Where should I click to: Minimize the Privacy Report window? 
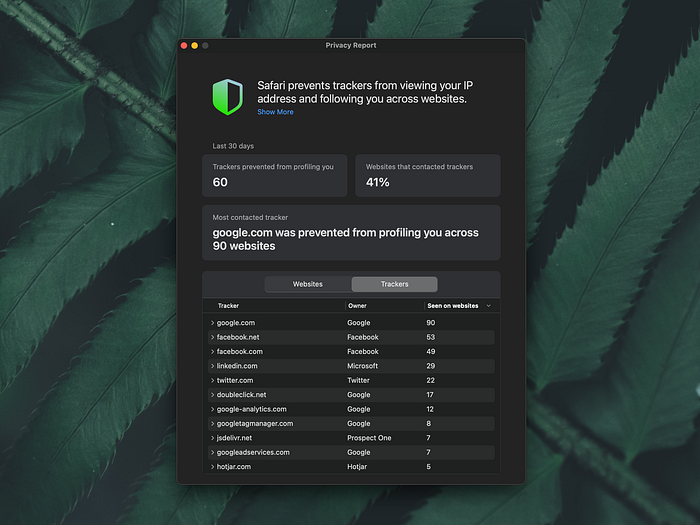tap(195, 46)
